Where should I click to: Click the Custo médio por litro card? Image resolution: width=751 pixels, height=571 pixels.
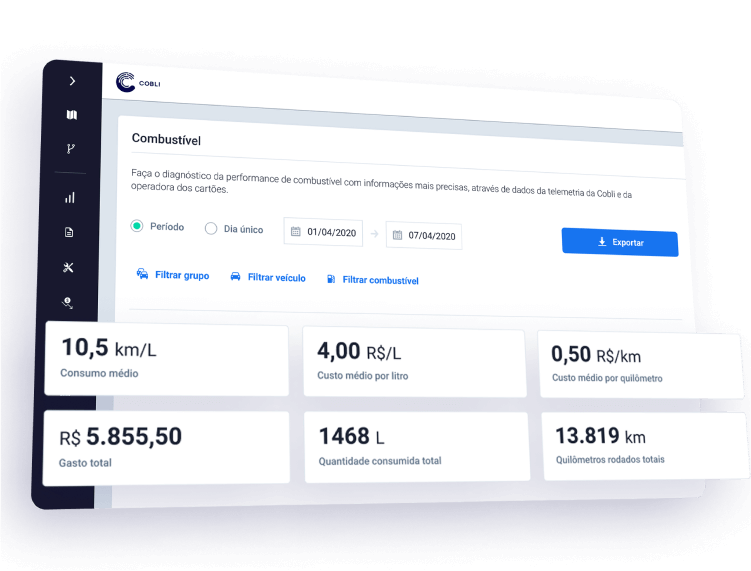(414, 362)
